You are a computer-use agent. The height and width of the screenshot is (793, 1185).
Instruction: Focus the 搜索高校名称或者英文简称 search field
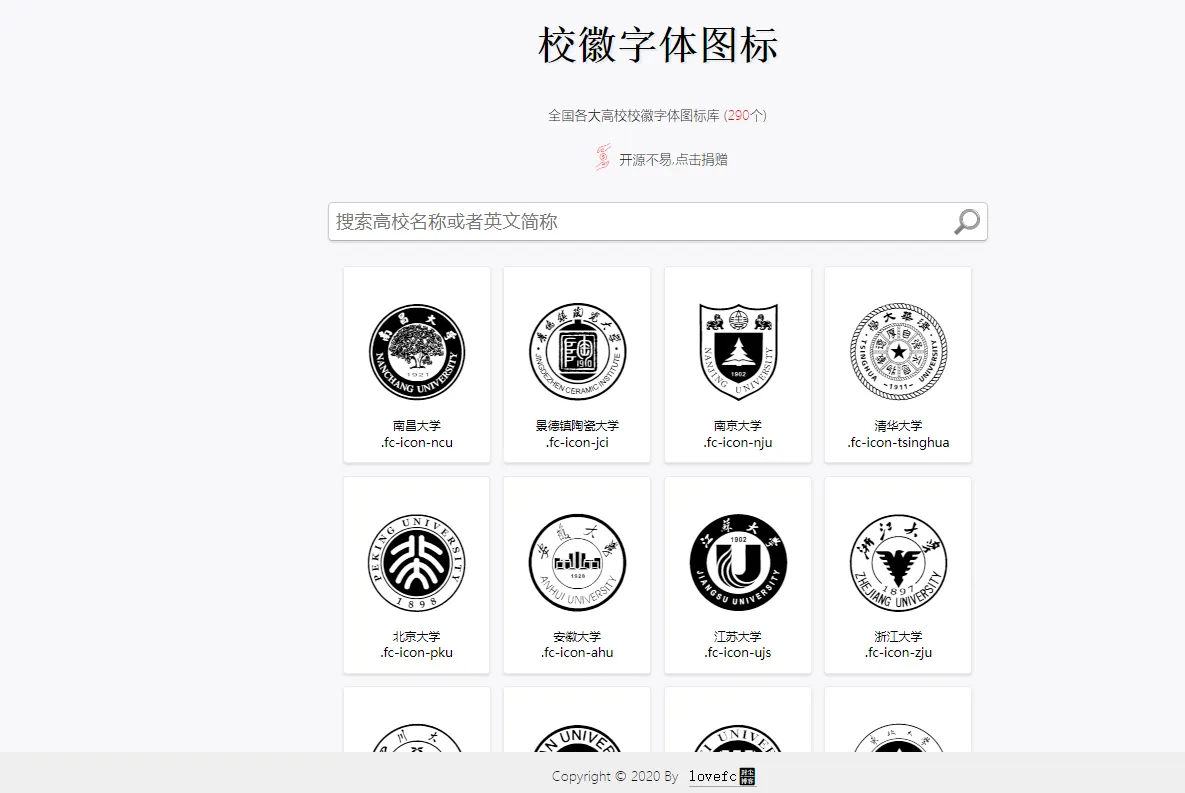tap(657, 221)
